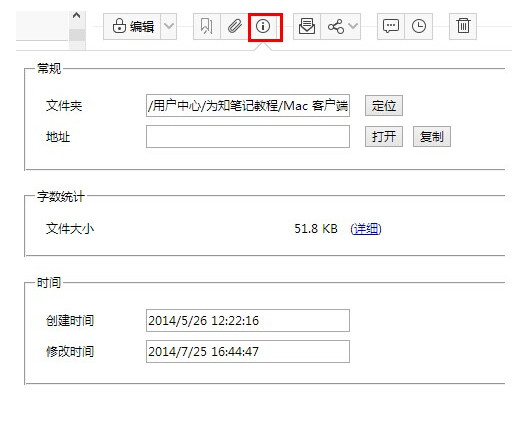
Task: Click the note info icon
Action: click(x=263, y=26)
